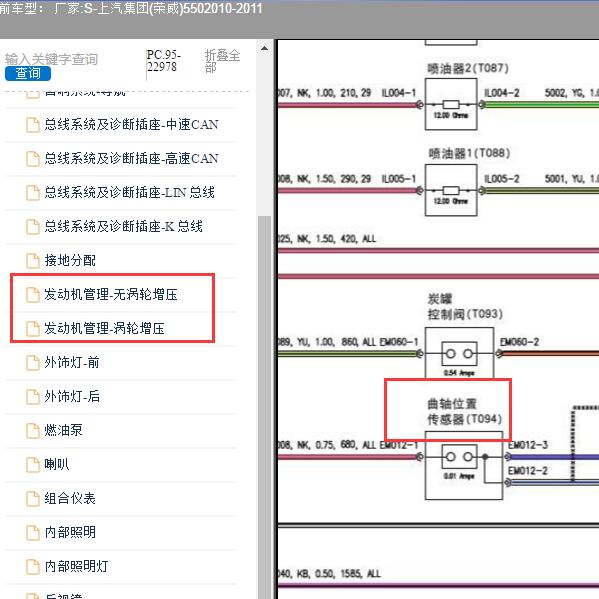Screen dimensions: 599x599
Task: Click the 喷油器2(T087) label in diagram
Action: click(x=468, y=68)
